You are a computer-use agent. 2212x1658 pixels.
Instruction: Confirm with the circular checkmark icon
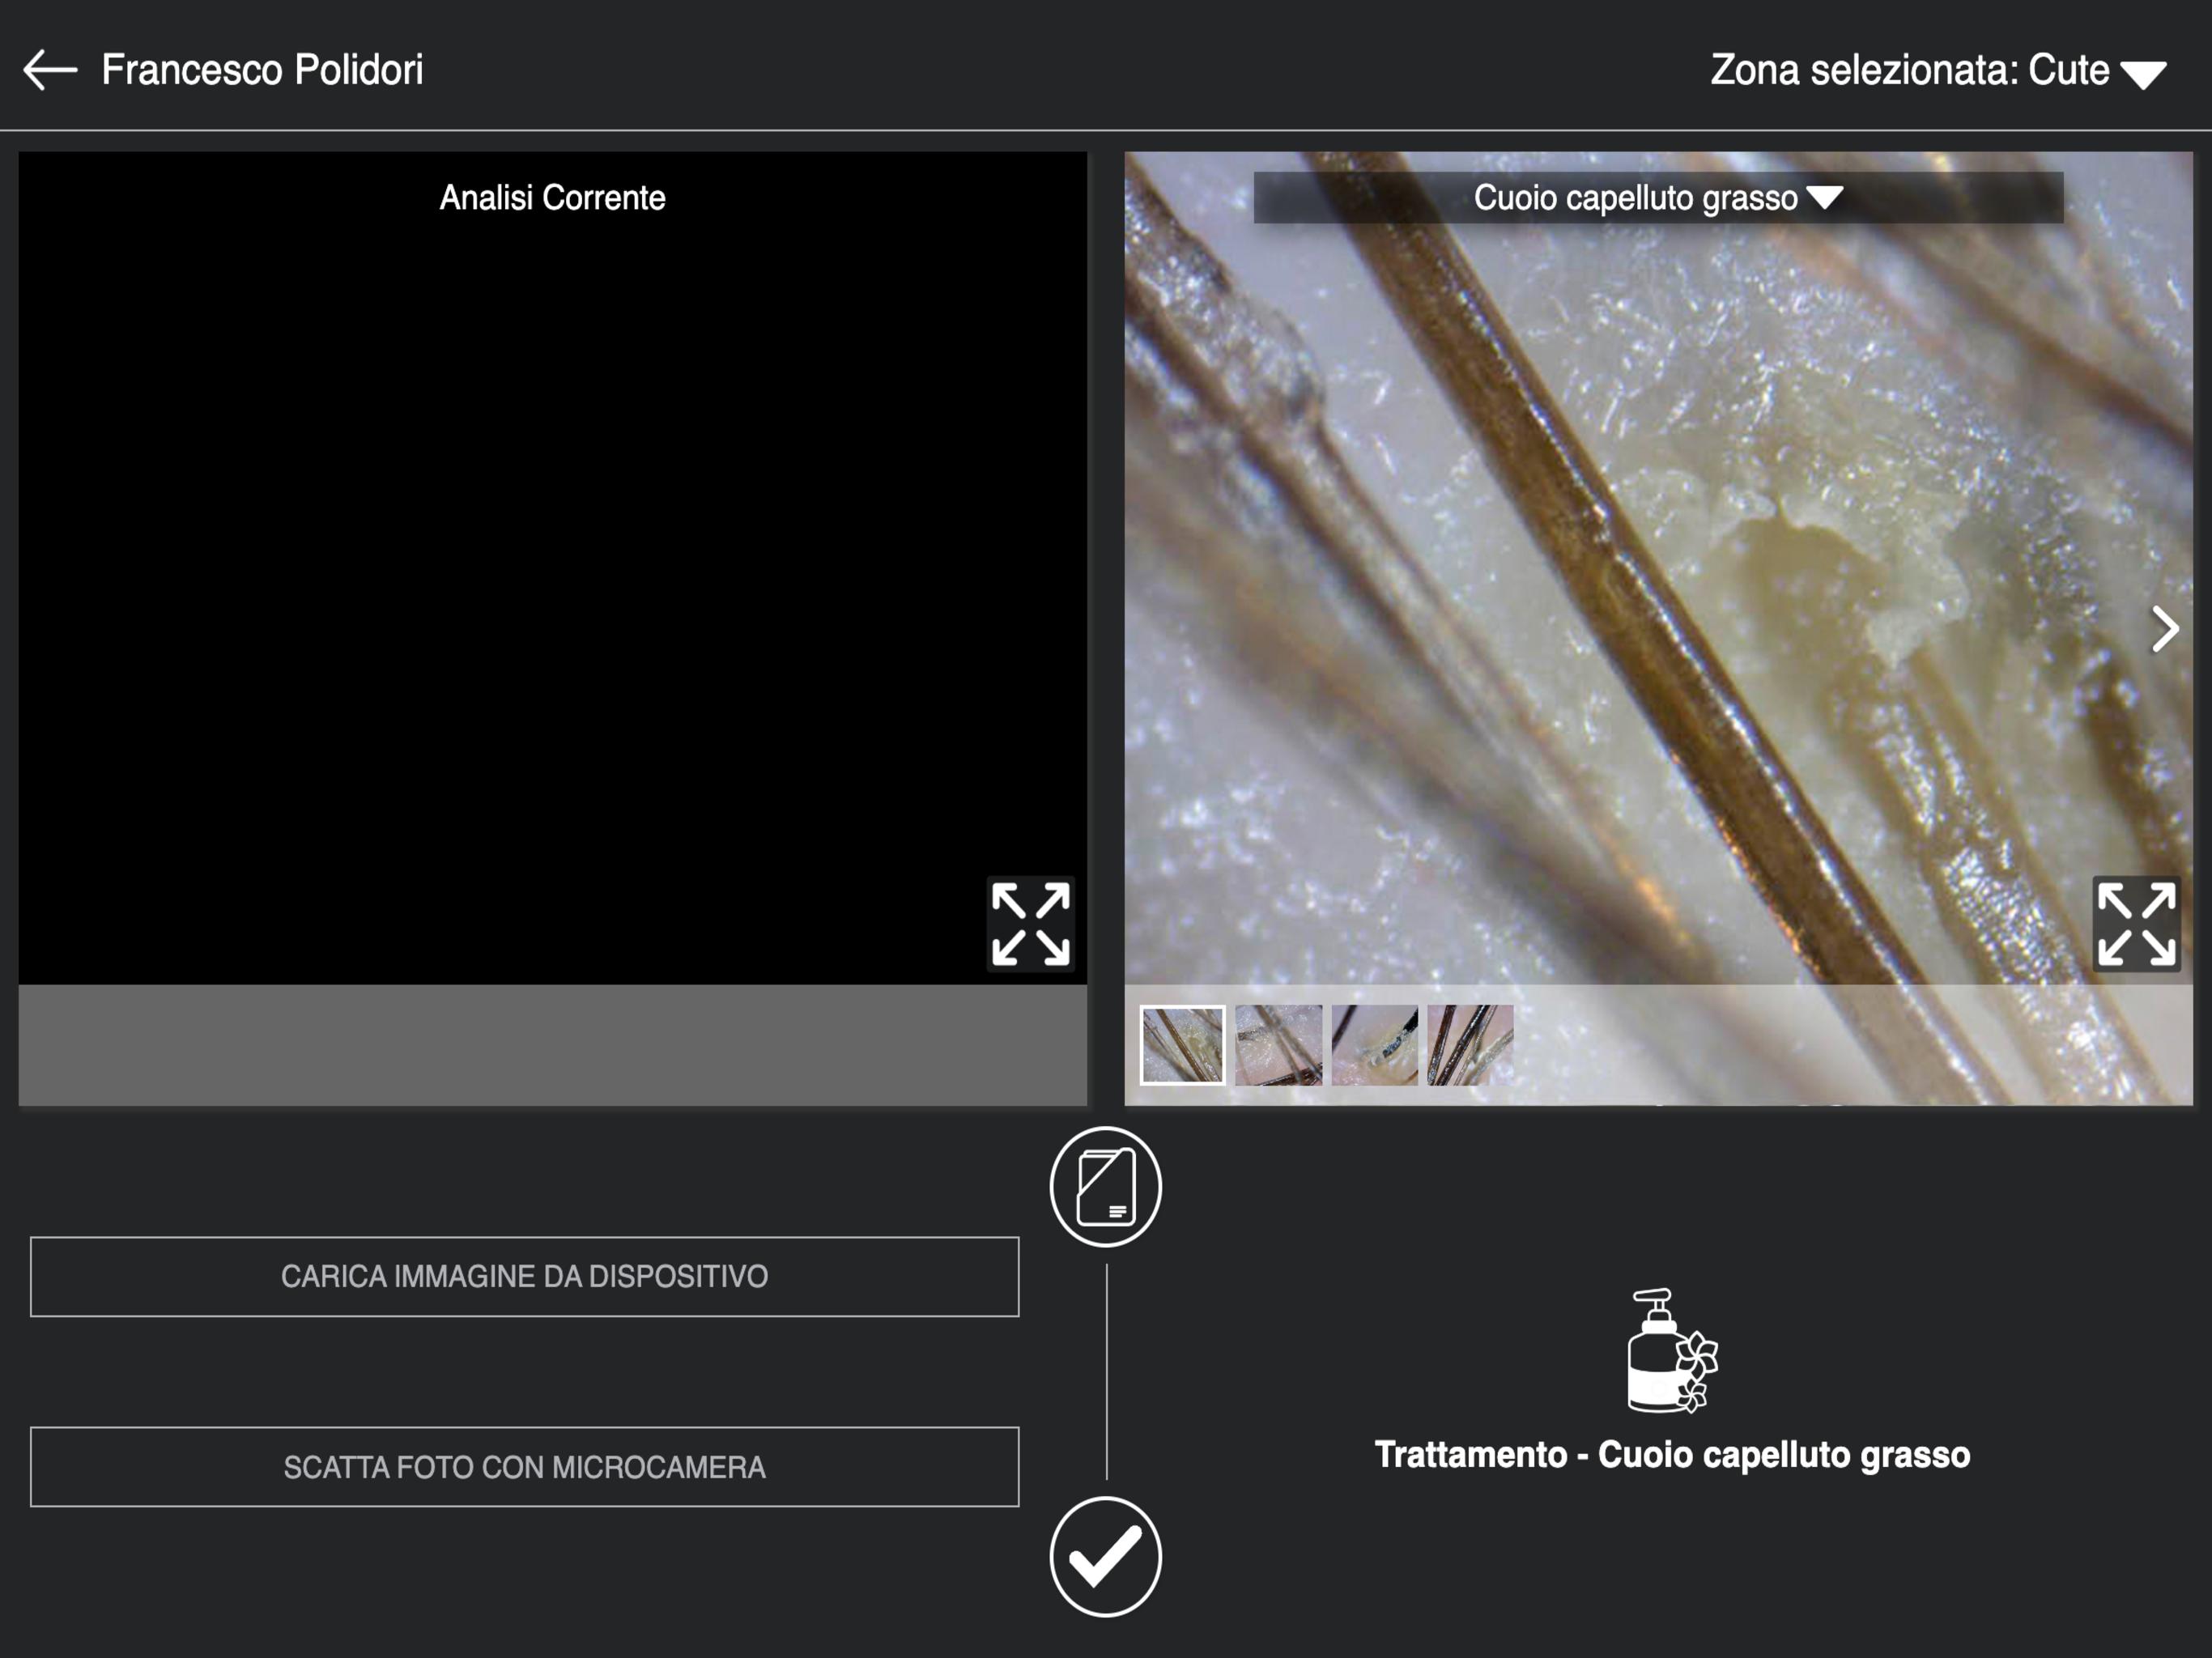pyautogui.click(x=1105, y=1557)
